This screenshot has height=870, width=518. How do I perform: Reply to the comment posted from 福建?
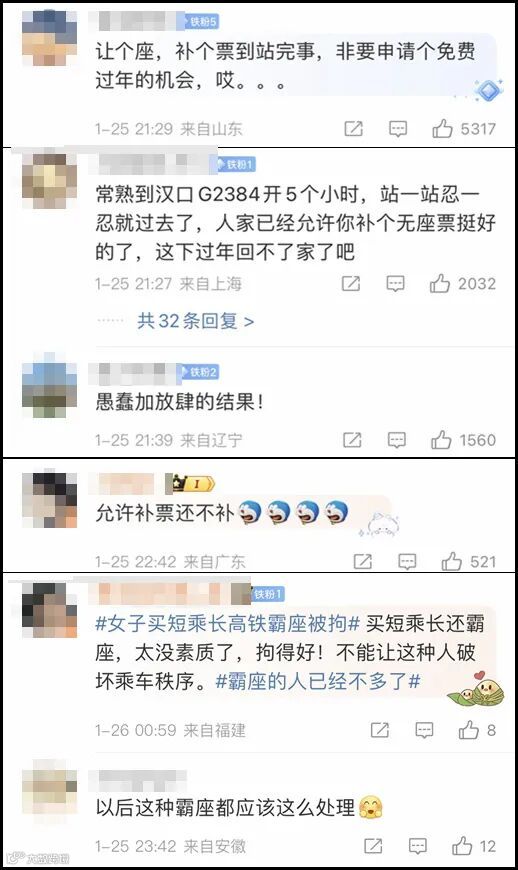(424, 730)
